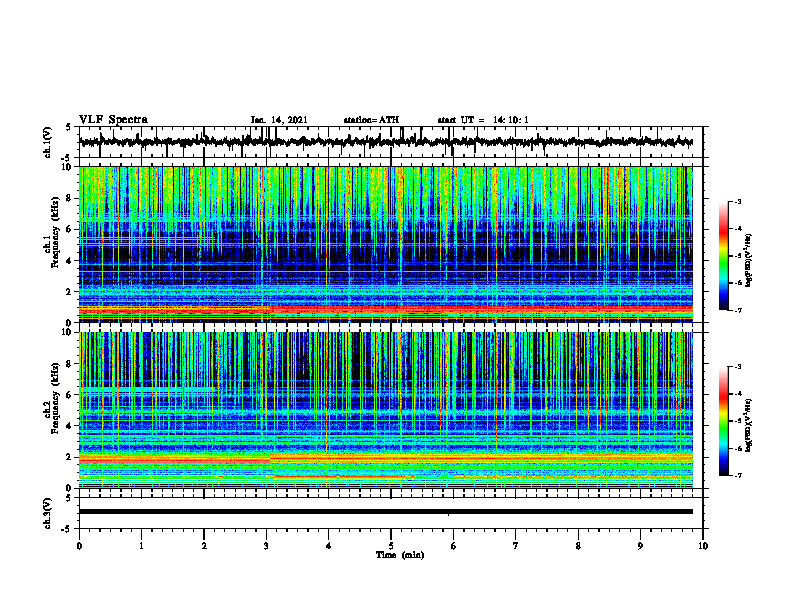Image resolution: width=792 pixels, height=612 pixels.
Task: Click the "-7" label on ch.2 color scale
Action: (737, 475)
